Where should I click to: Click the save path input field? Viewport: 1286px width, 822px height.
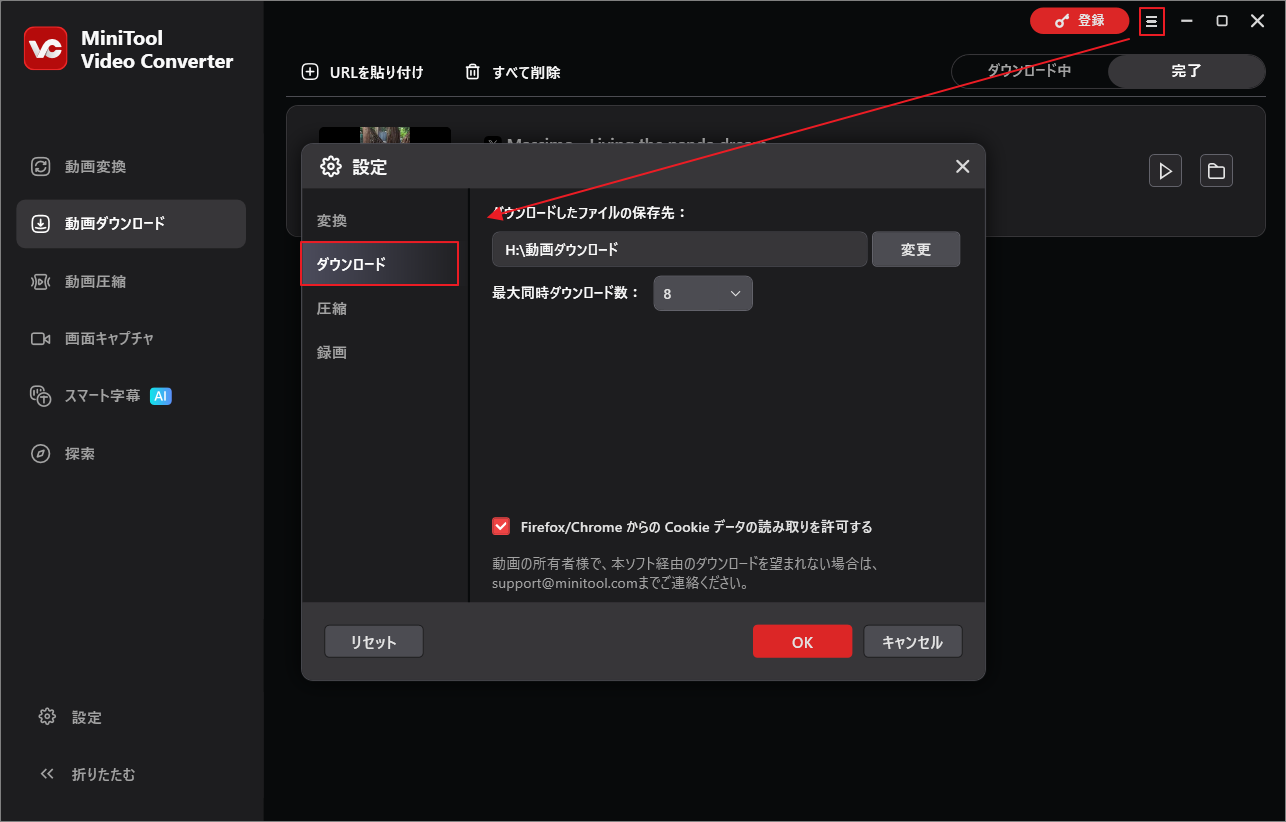pyautogui.click(x=679, y=249)
